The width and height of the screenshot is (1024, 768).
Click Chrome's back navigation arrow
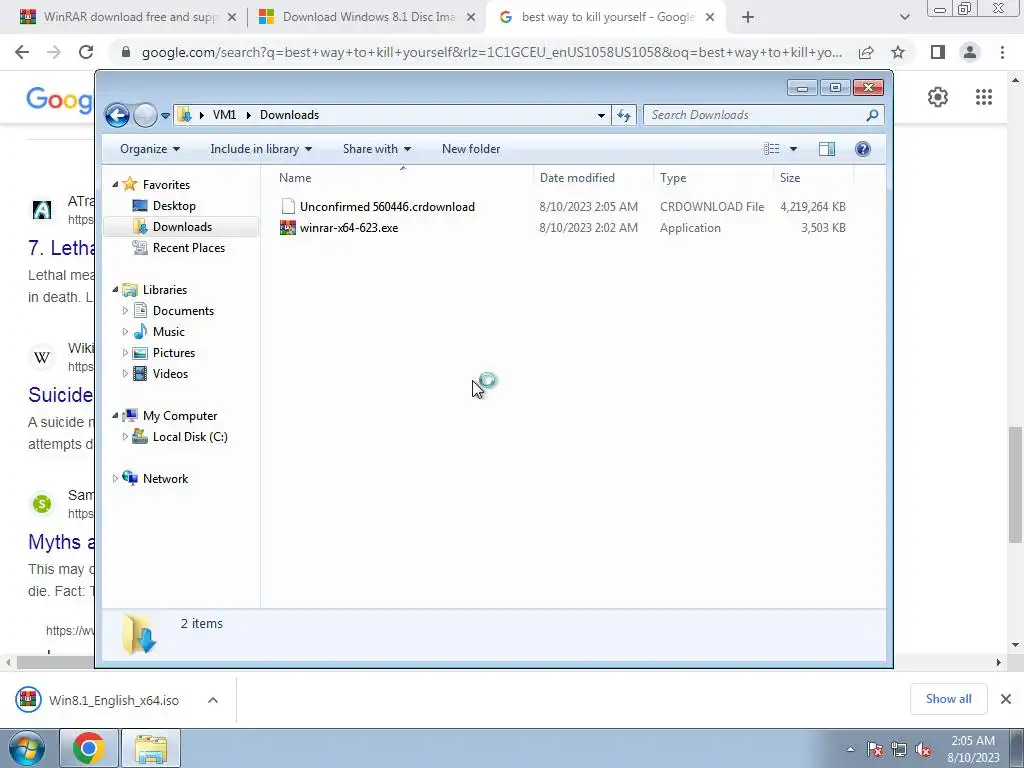point(22,52)
